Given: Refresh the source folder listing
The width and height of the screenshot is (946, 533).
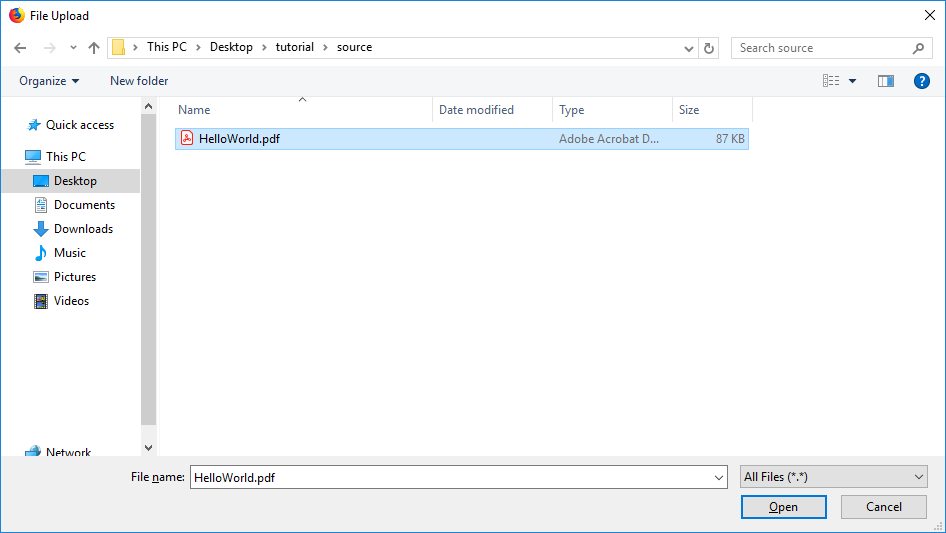Looking at the screenshot, I should (x=709, y=48).
